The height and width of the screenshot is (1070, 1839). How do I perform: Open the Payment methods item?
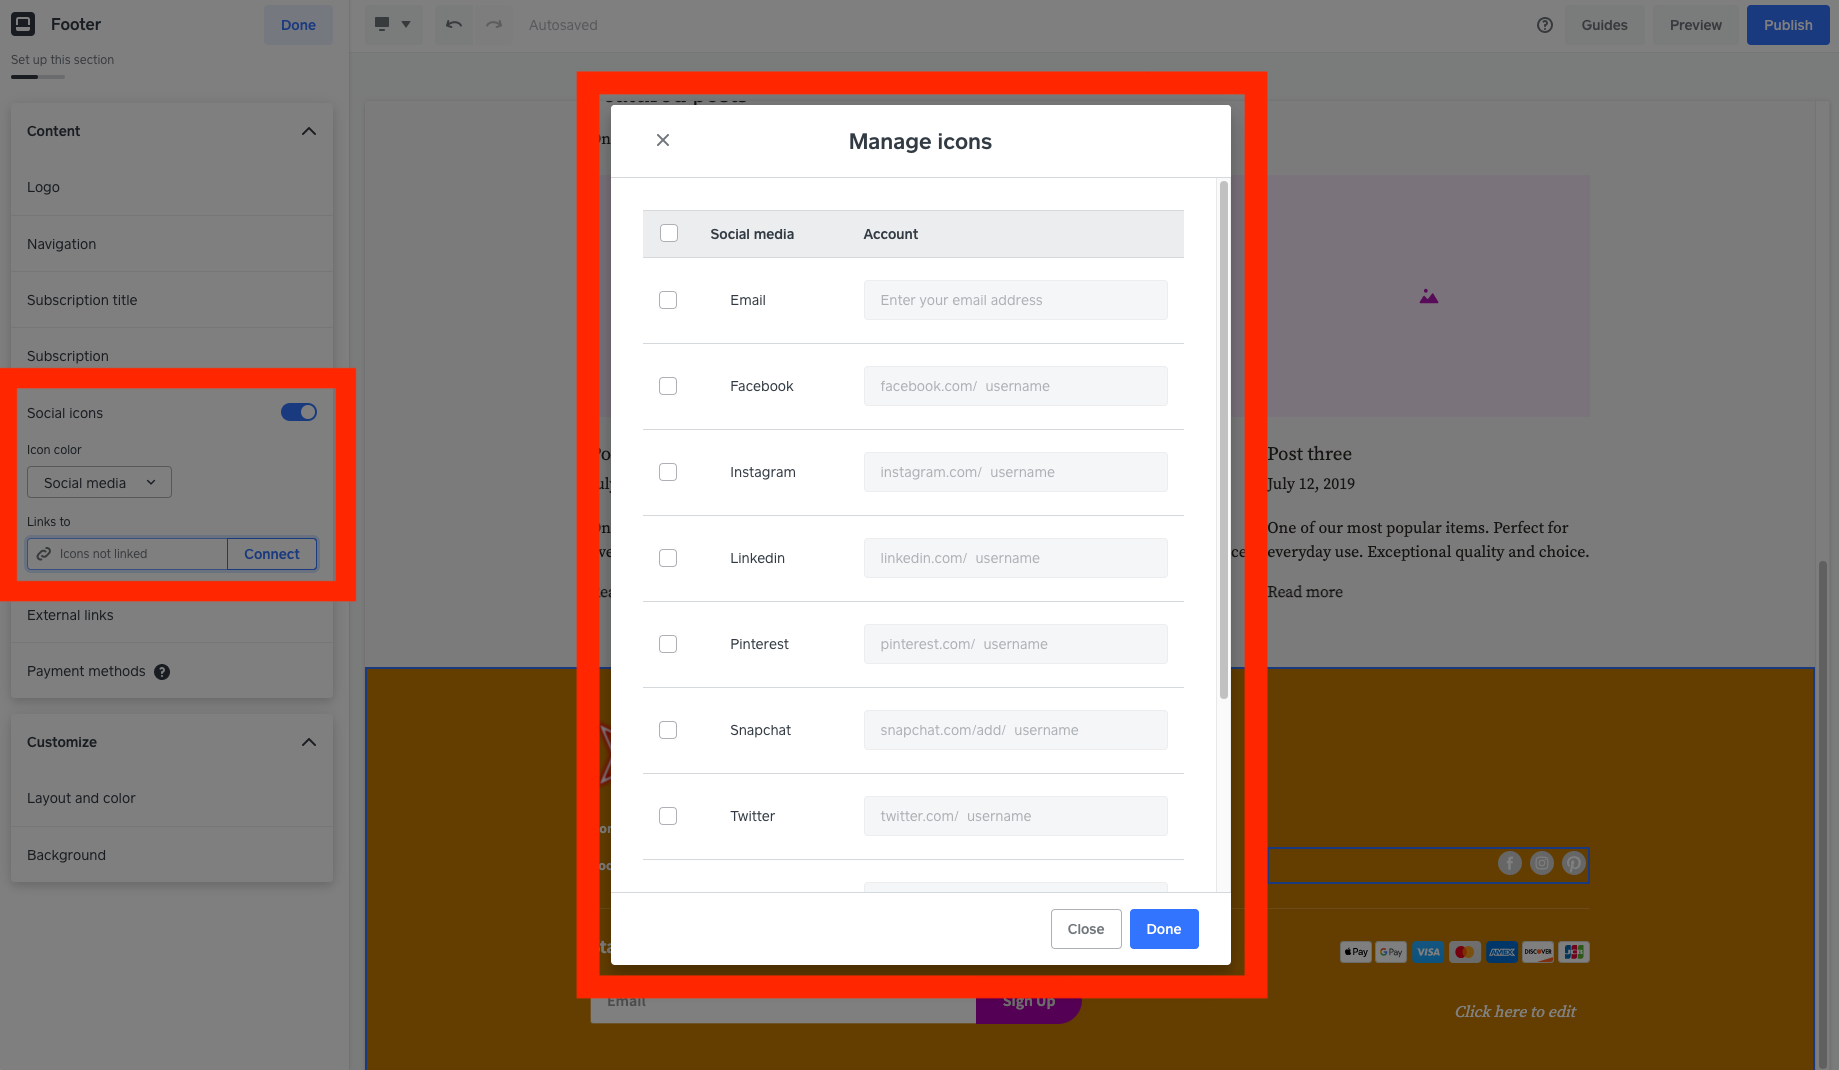pyautogui.click(x=172, y=671)
